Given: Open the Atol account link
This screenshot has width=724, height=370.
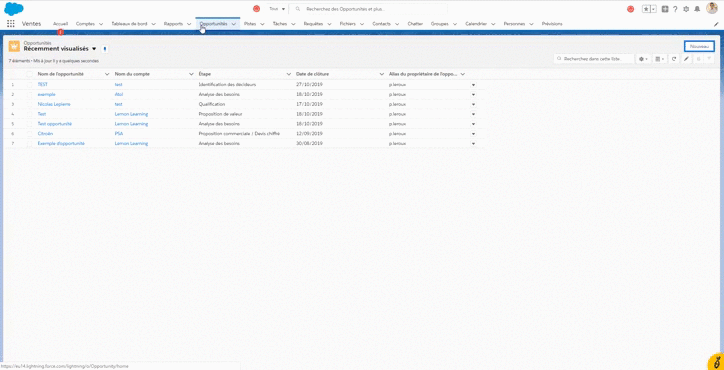Looking at the screenshot, I should click(x=119, y=94).
